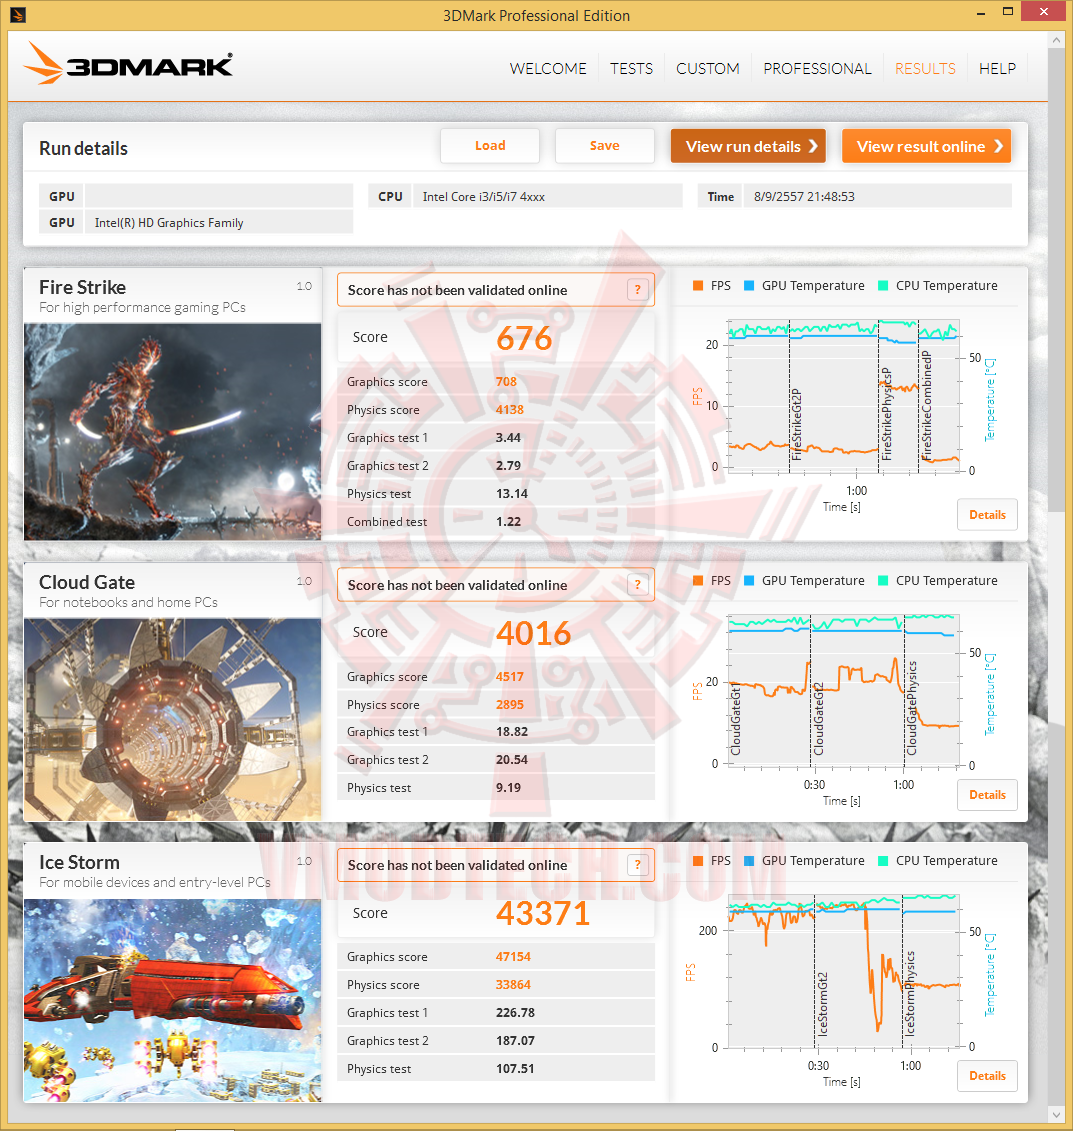Click Cloud Gate physics score 2895
This screenshot has height=1131, width=1073.
(510, 705)
